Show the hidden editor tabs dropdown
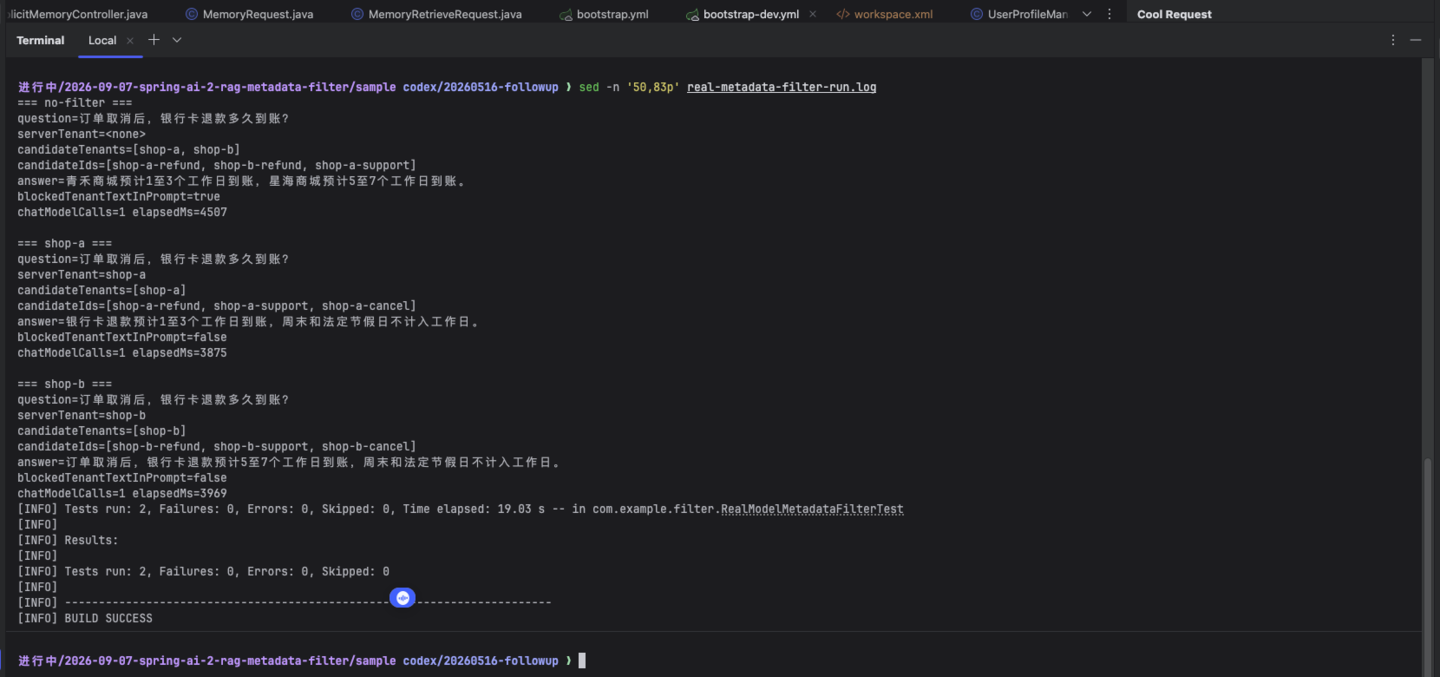This screenshot has width=1440, height=677. coord(1087,14)
